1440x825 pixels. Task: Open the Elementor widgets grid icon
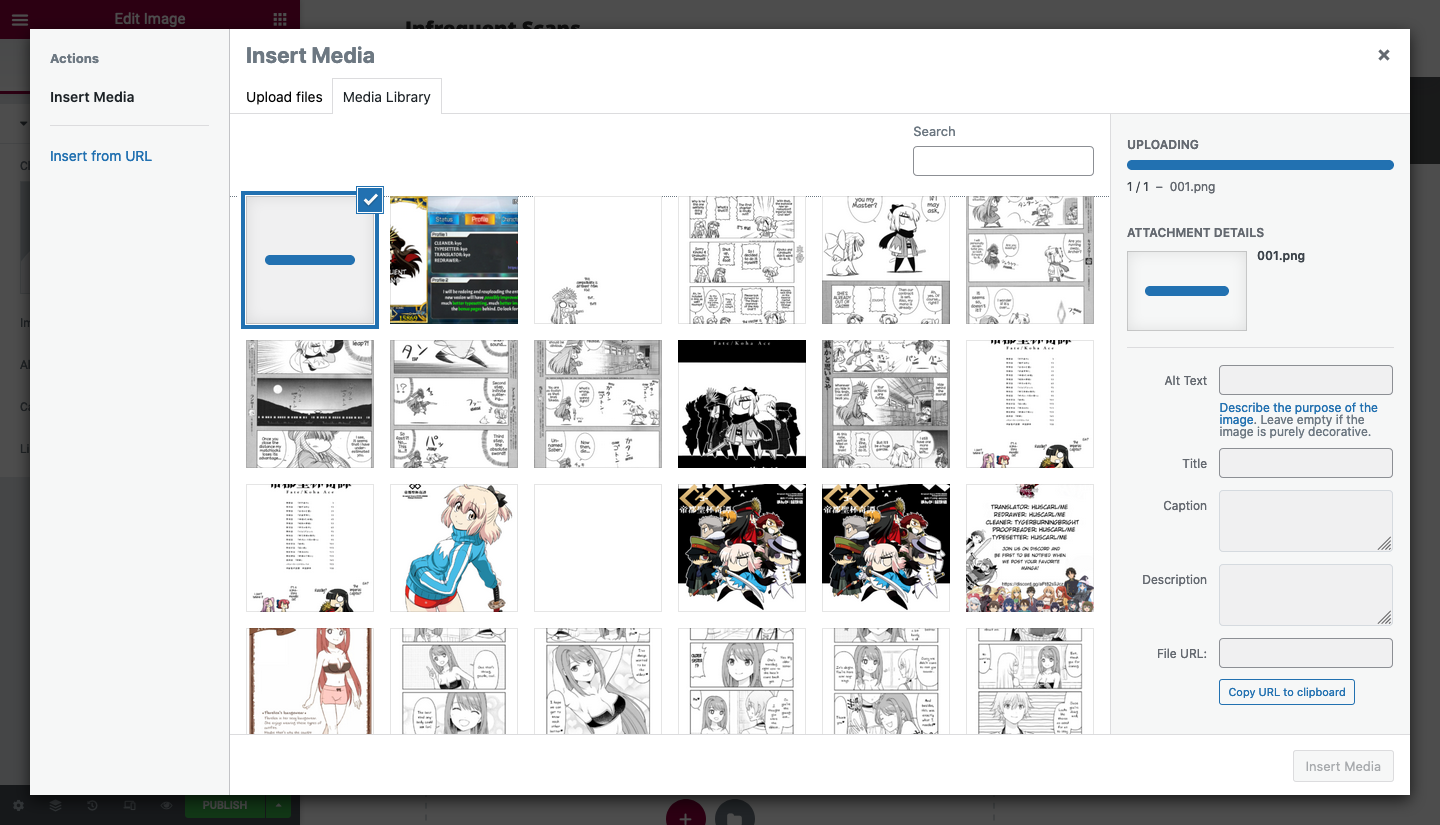(280, 19)
